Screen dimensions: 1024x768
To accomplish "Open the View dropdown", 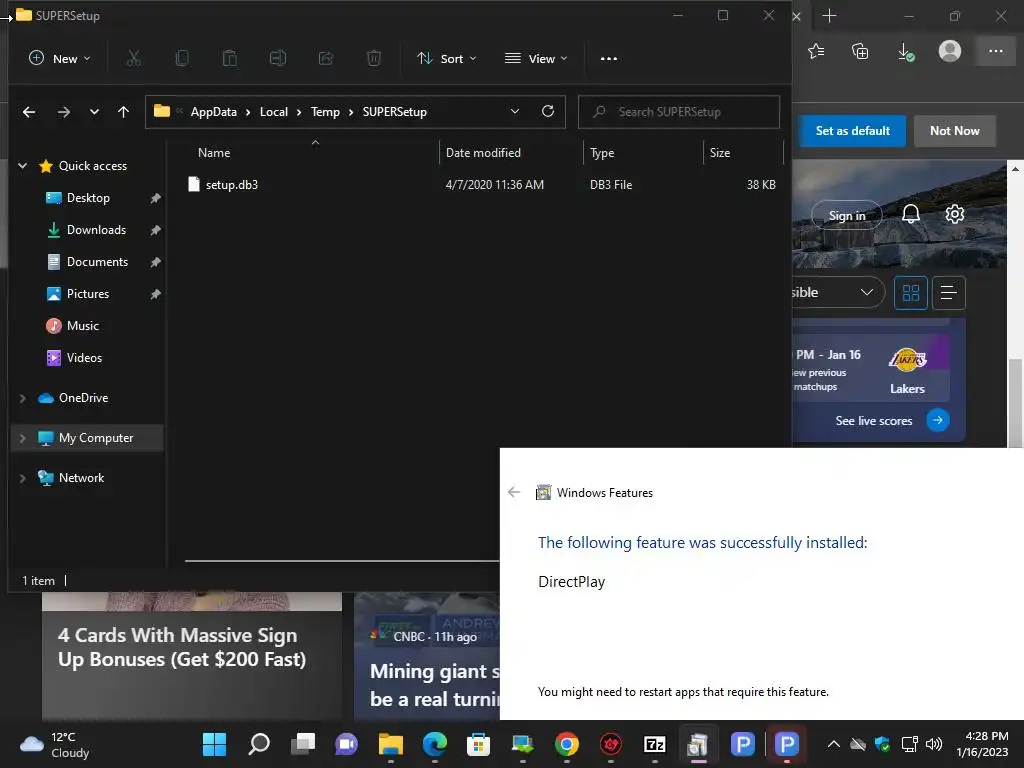I will (x=536, y=59).
